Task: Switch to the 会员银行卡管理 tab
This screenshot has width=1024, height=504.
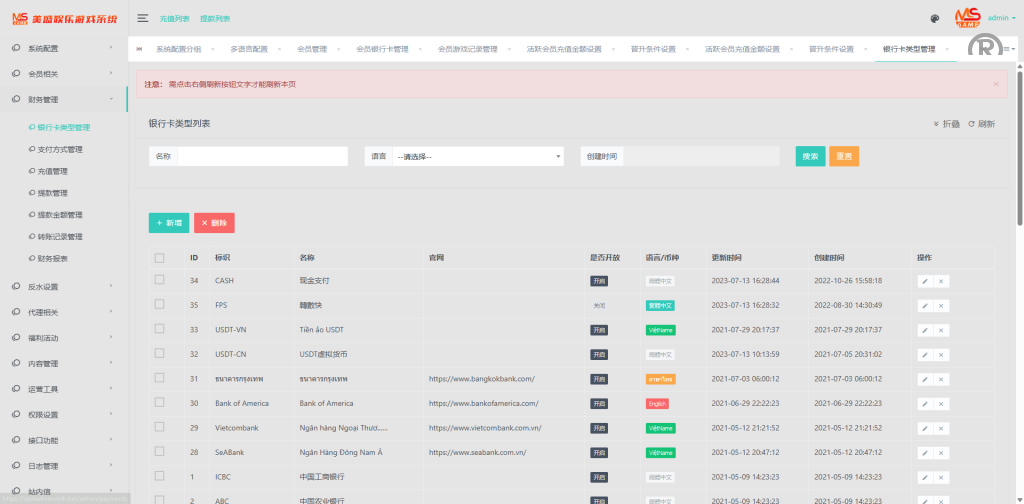Action: (382, 49)
